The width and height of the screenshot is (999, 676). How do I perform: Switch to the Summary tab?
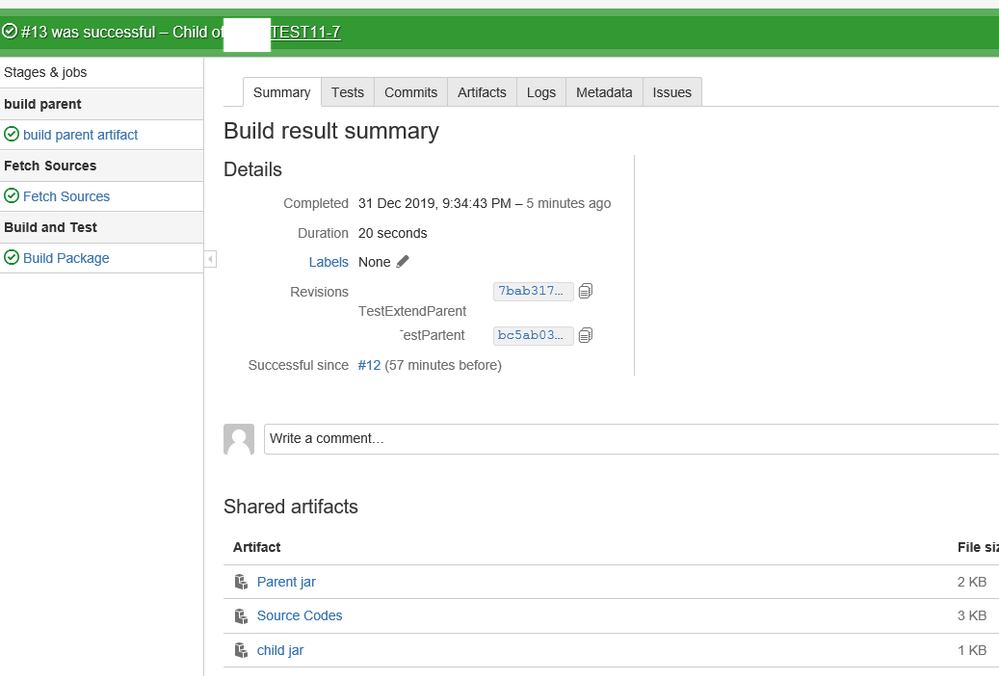[282, 92]
